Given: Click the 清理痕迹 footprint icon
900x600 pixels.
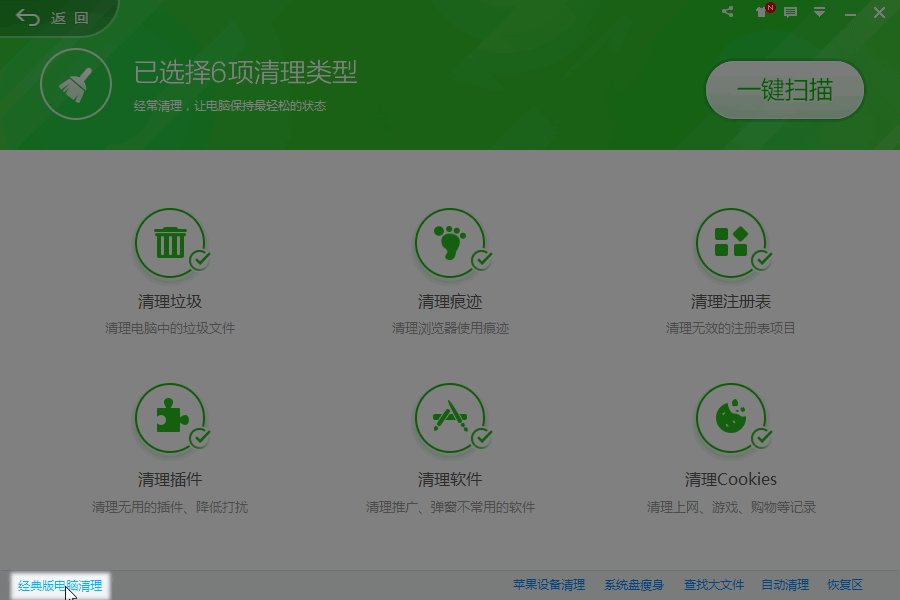Looking at the screenshot, I should click(452, 241).
